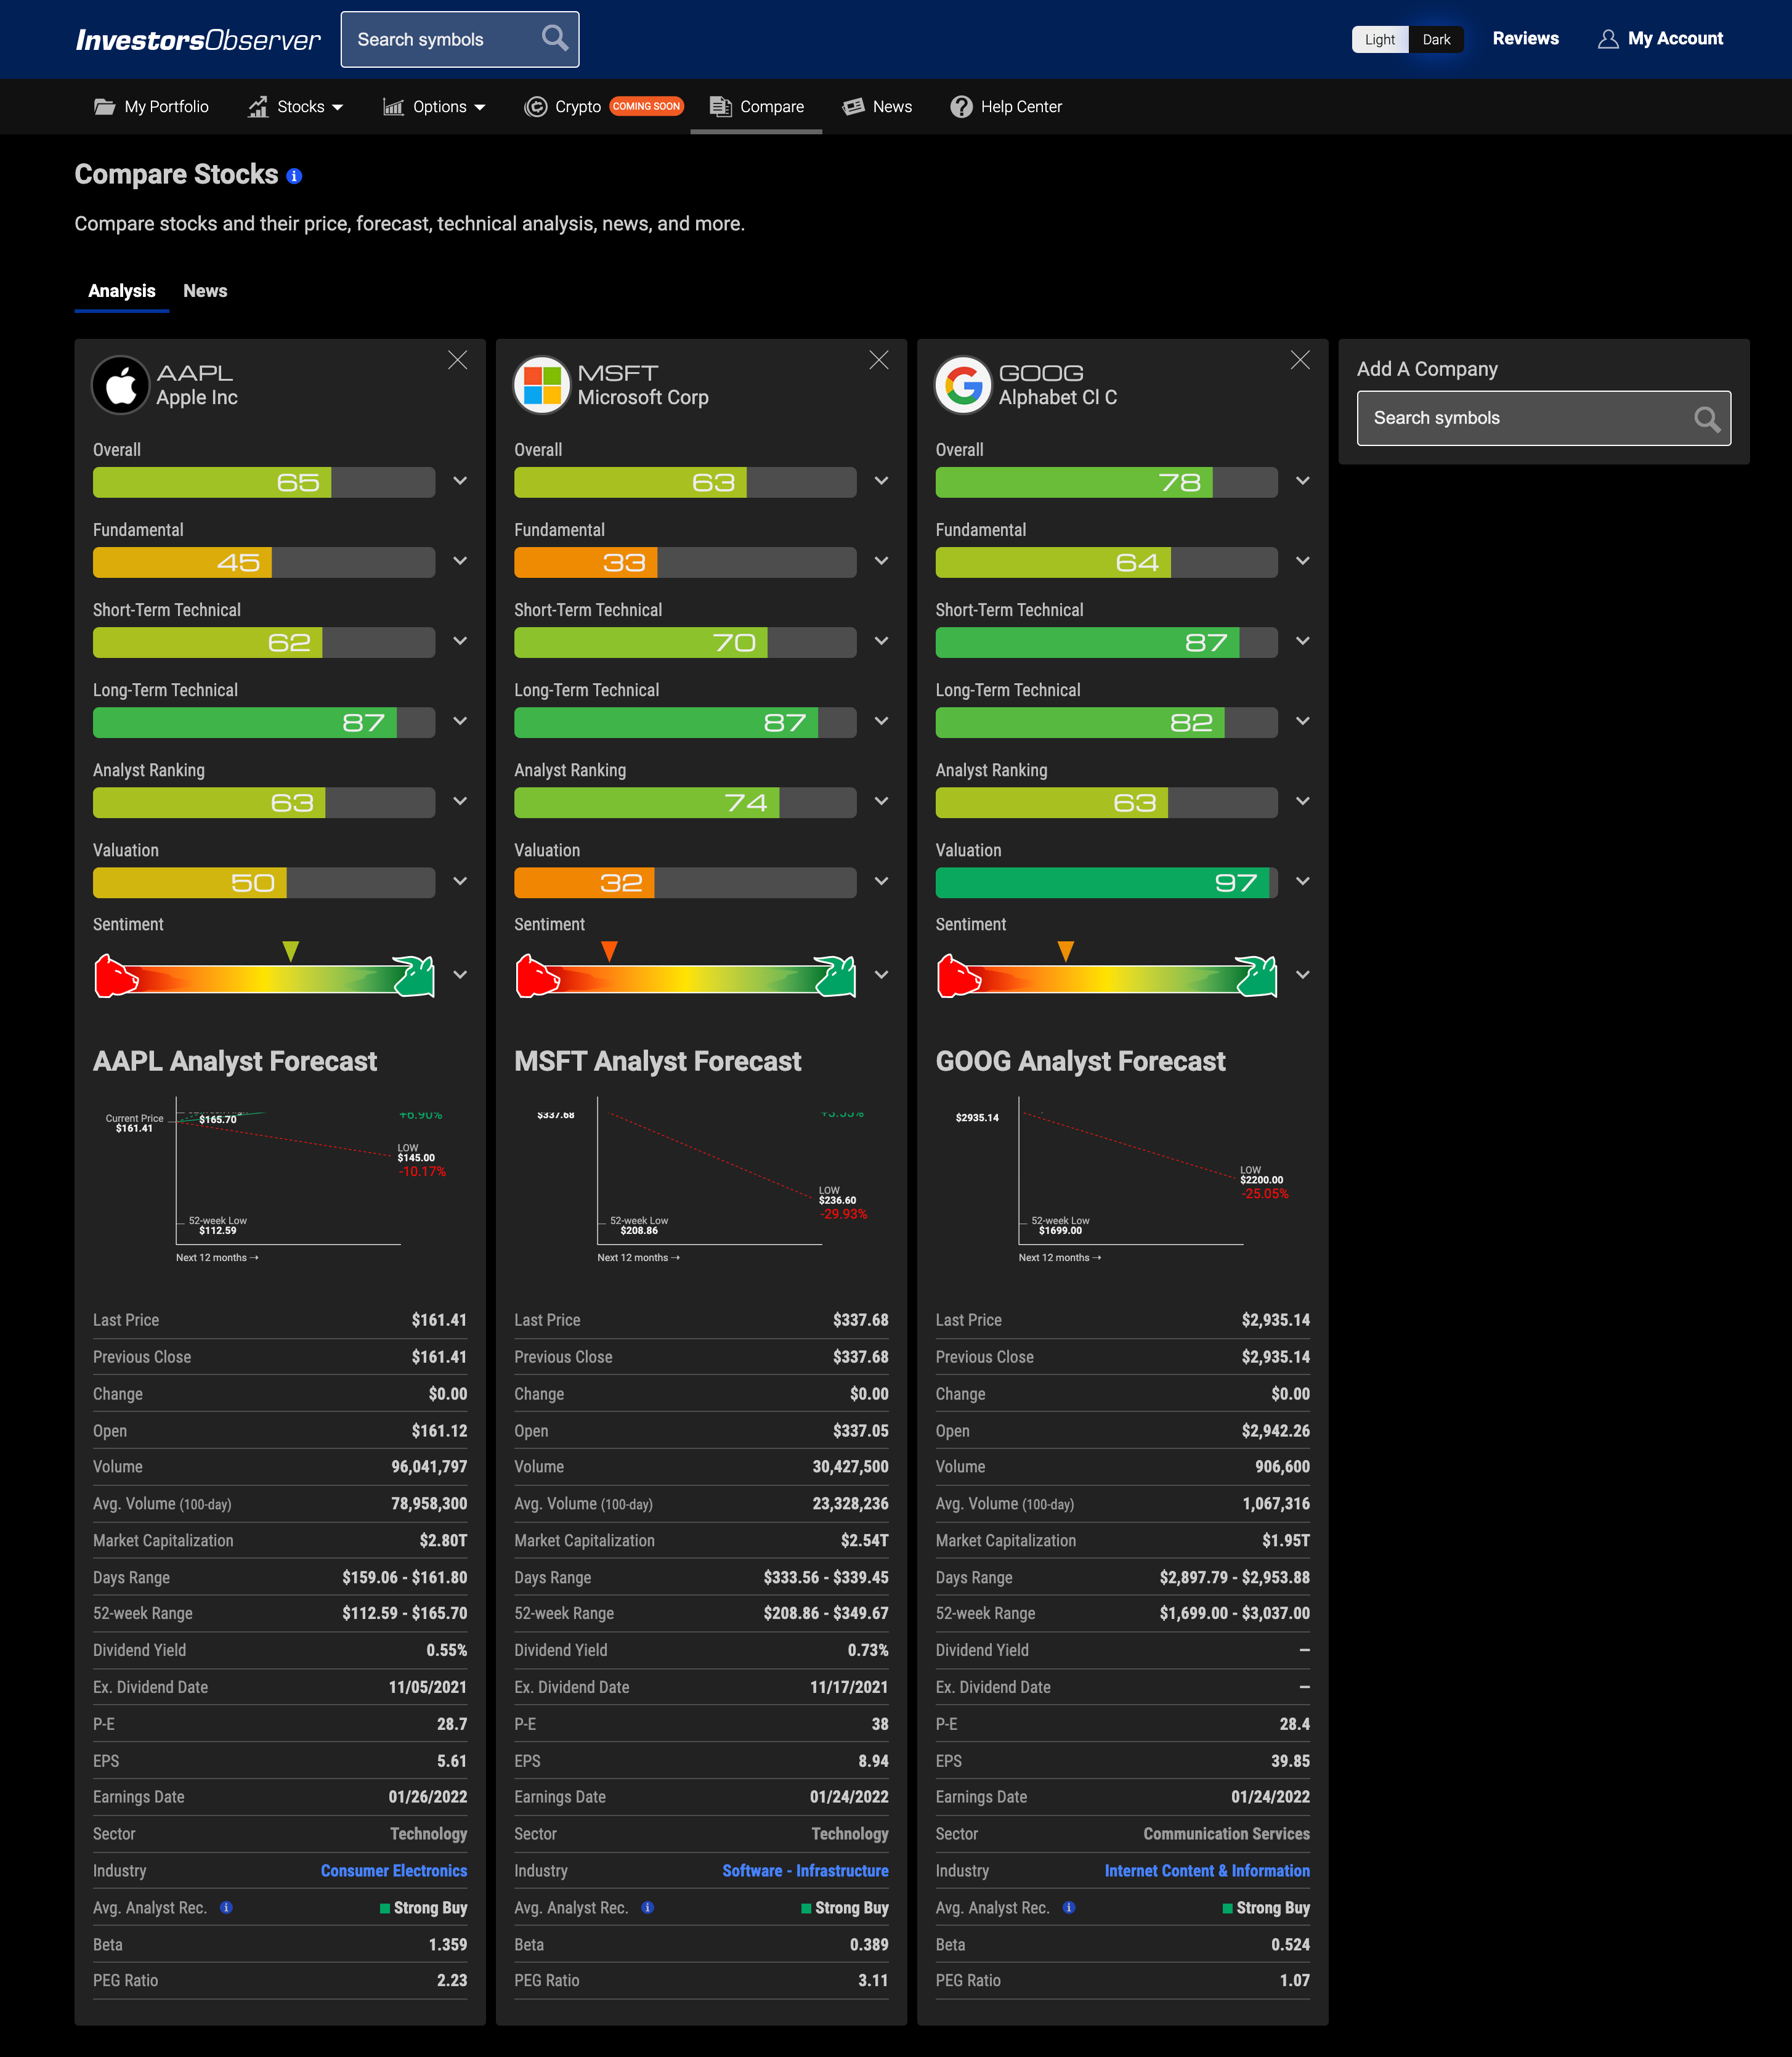Viewport: 1792px width, 2057px height.
Task: Open the News tab under Compare Stocks
Action: [x=205, y=291]
